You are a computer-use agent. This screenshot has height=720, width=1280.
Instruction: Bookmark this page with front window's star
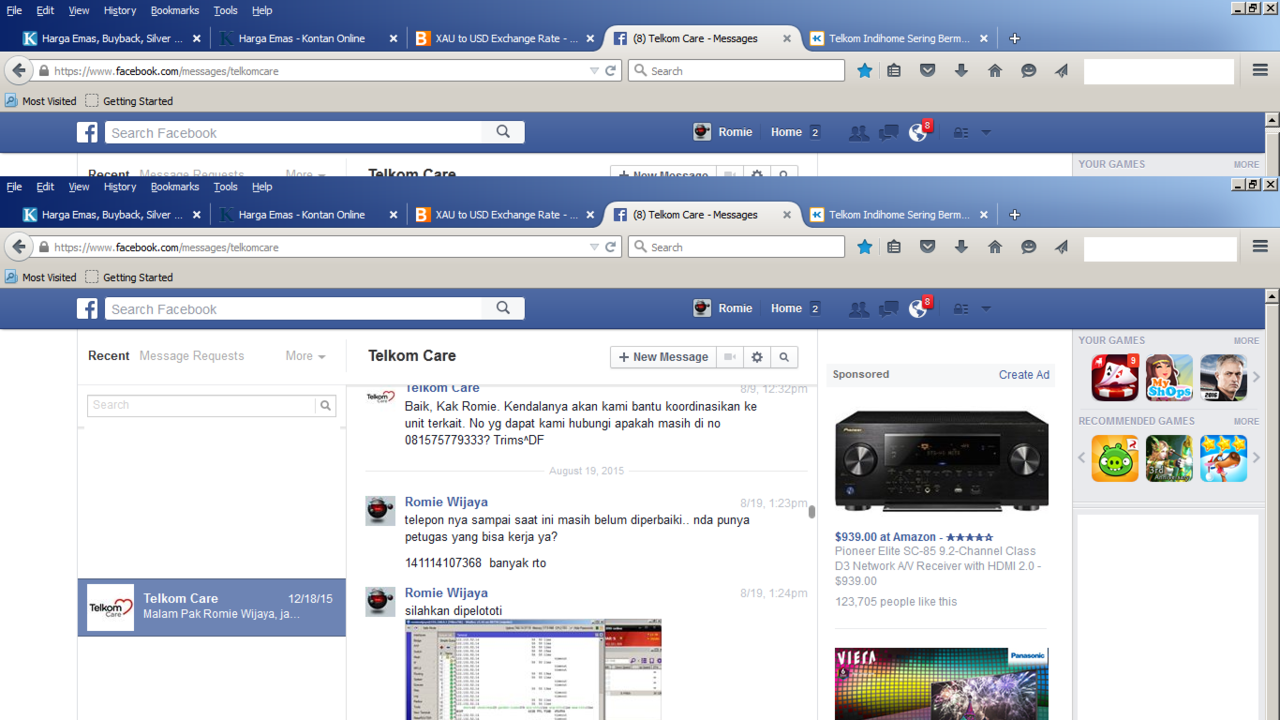click(865, 247)
